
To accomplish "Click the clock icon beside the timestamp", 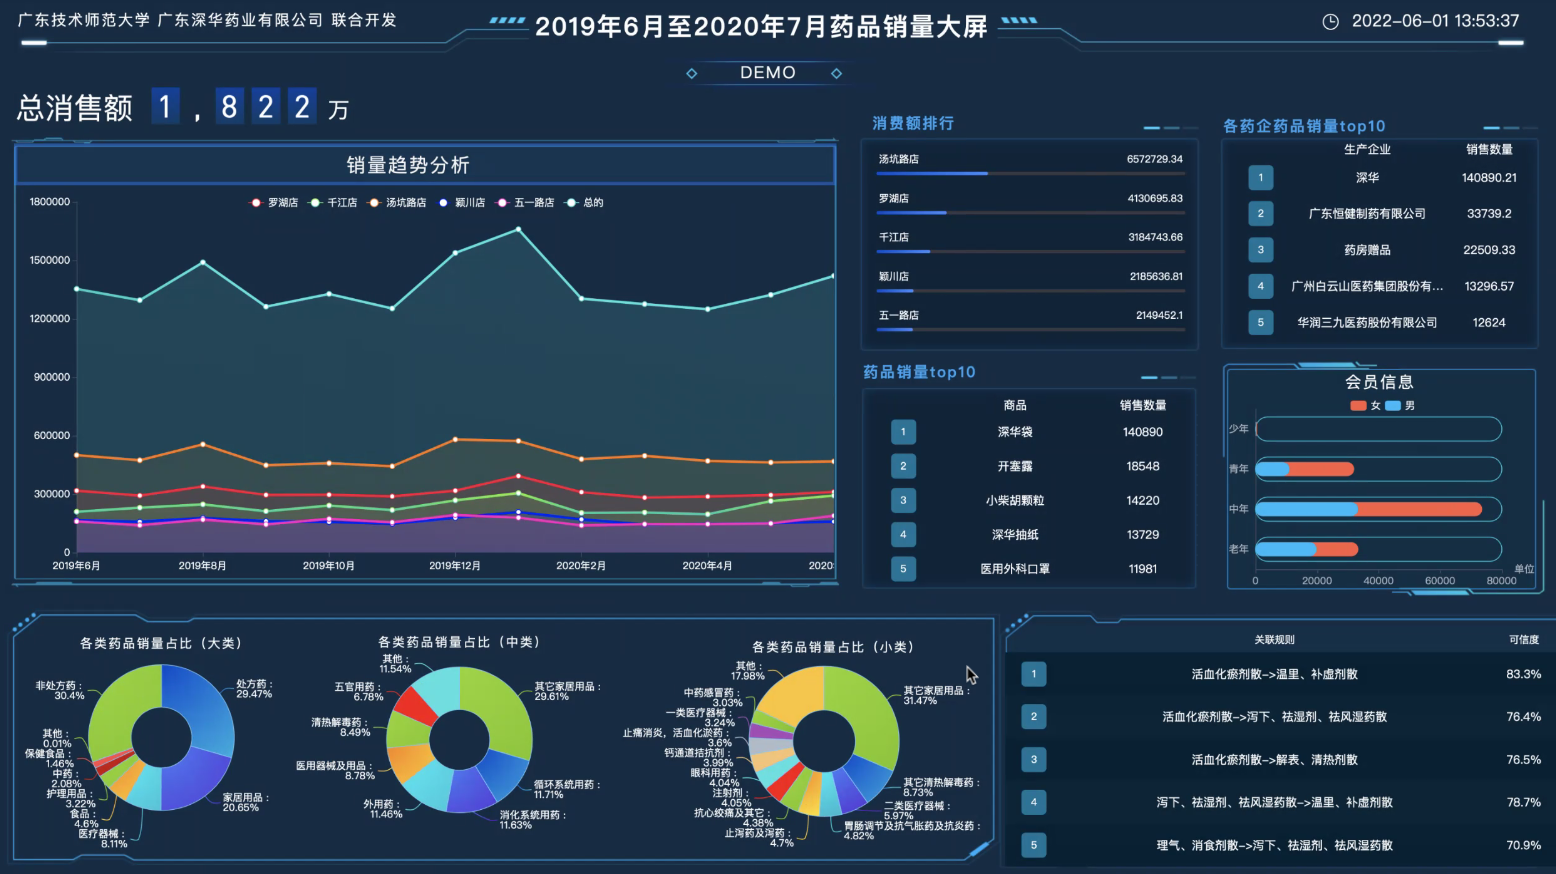I will [x=1330, y=22].
